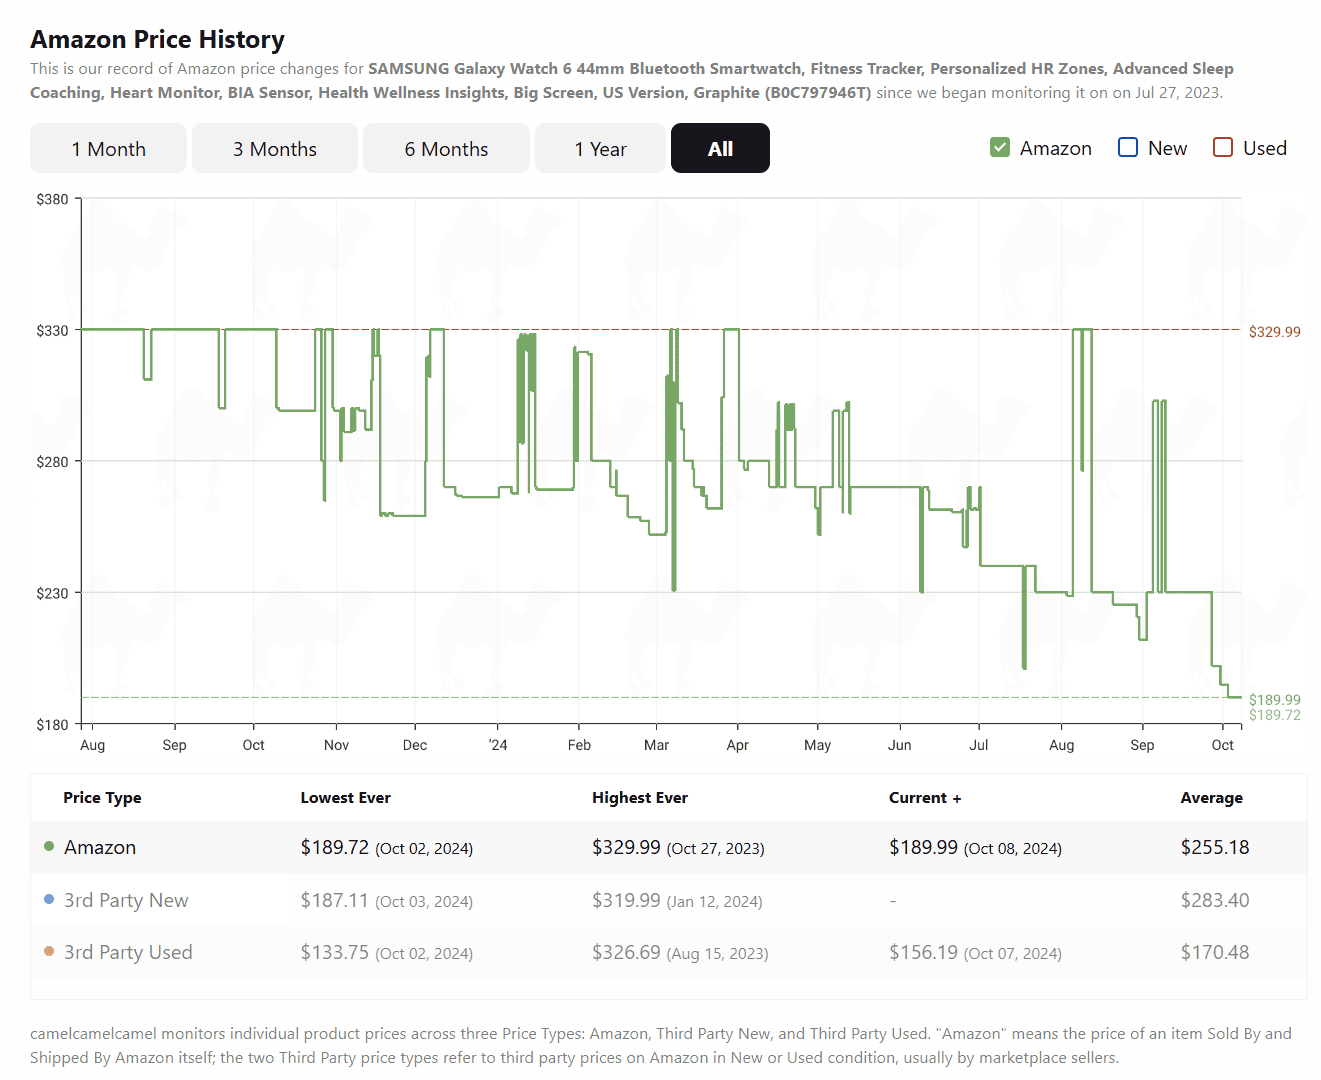Image resolution: width=1321 pixels, height=1080 pixels.
Task: Show the 6 Months price history
Action: coord(446,149)
